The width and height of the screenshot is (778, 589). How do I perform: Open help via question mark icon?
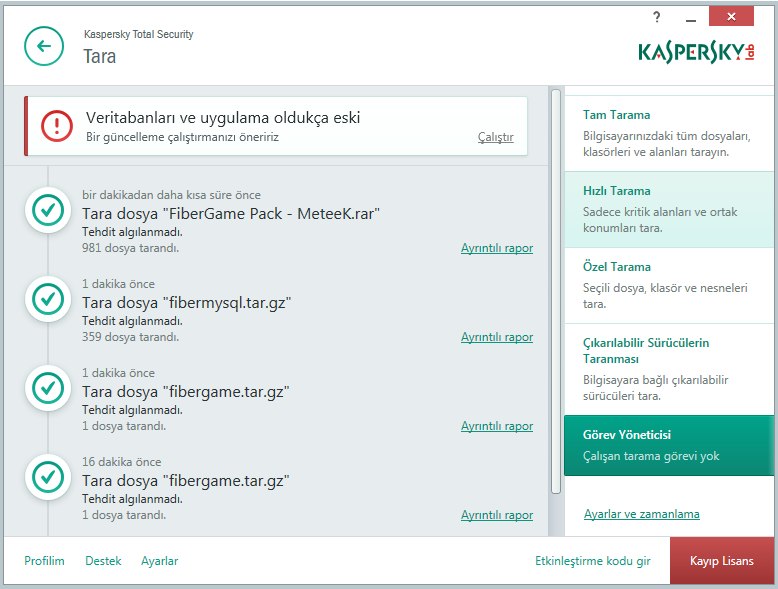pyautogui.click(x=656, y=18)
